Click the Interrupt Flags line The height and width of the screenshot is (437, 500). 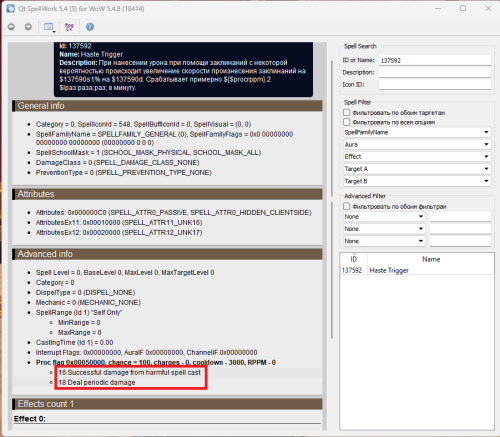pos(146,352)
